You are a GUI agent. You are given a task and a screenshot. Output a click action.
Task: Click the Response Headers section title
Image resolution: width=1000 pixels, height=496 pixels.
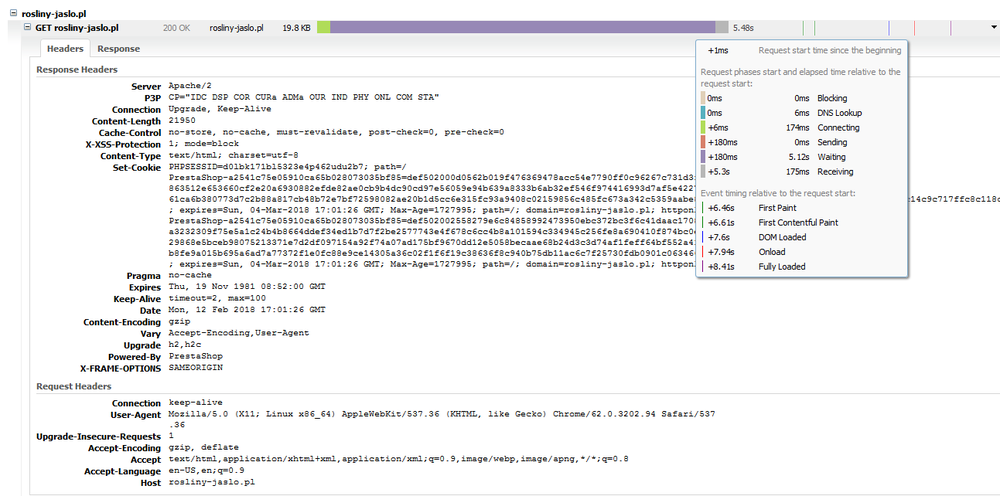tap(77, 69)
